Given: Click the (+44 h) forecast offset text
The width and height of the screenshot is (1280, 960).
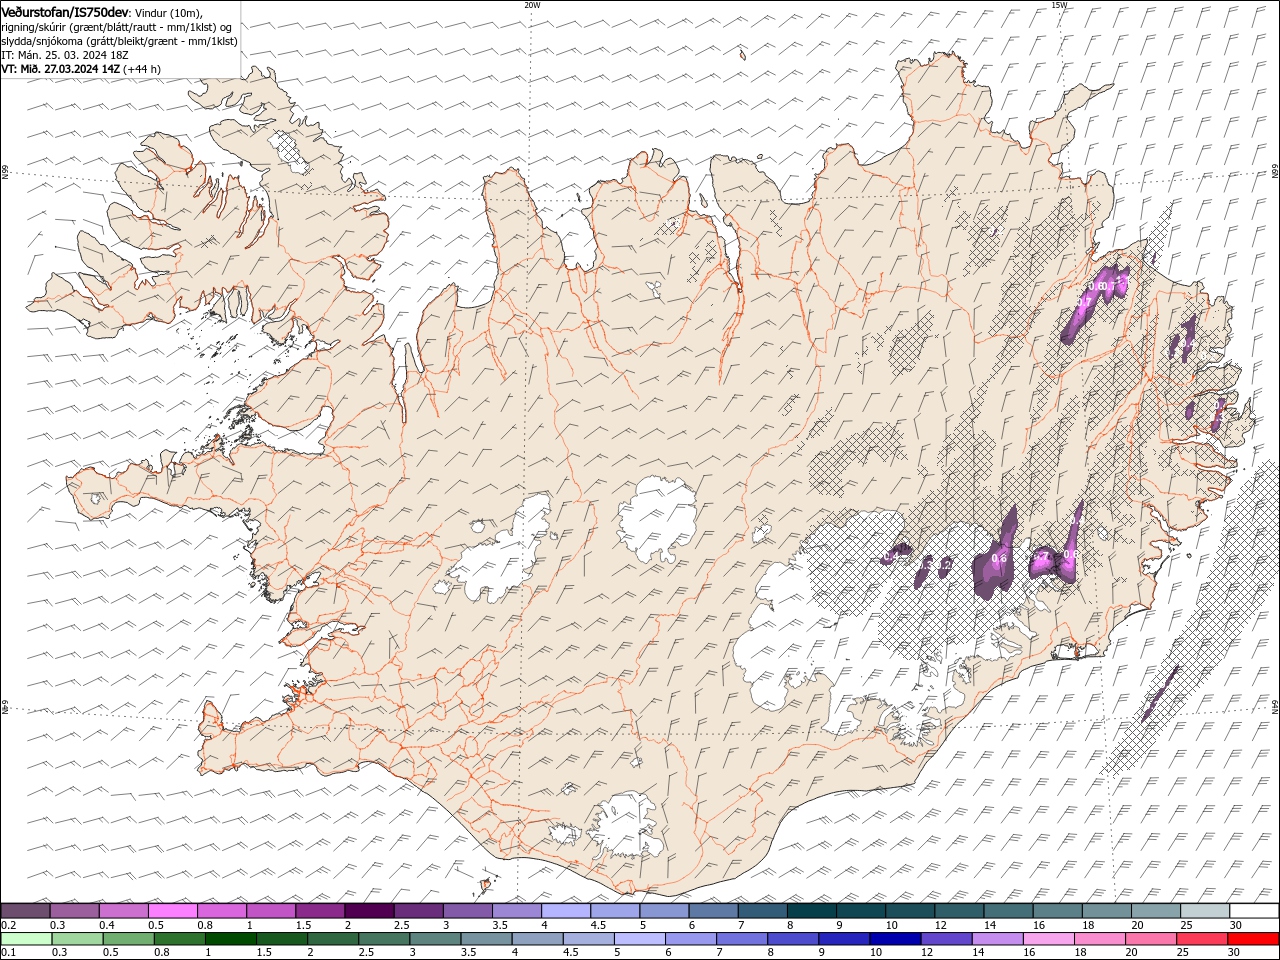Looking at the screenshot, I should coord(142,69).
